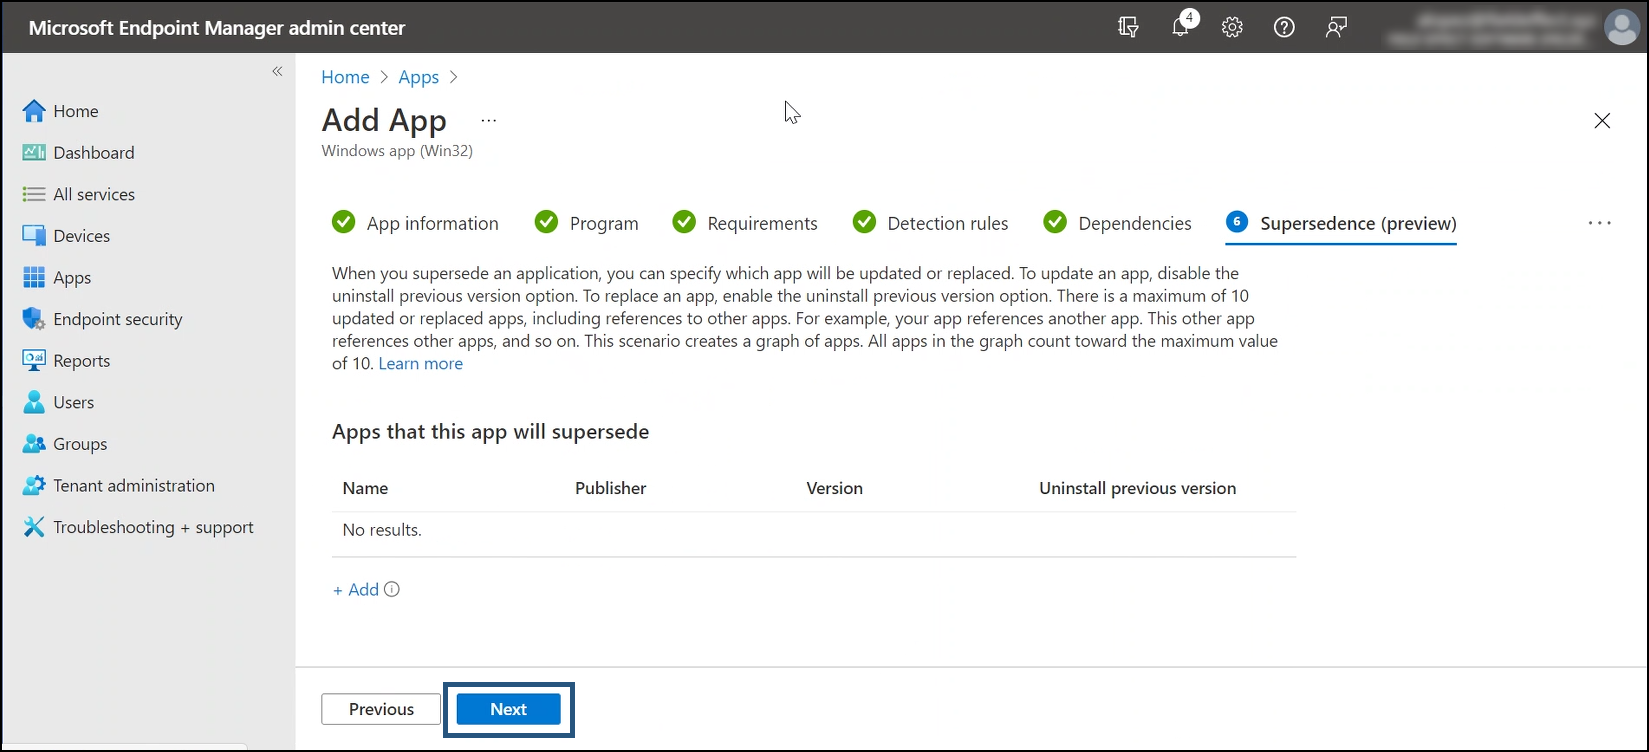Open the Users icon in sidebar

[34, 402]
